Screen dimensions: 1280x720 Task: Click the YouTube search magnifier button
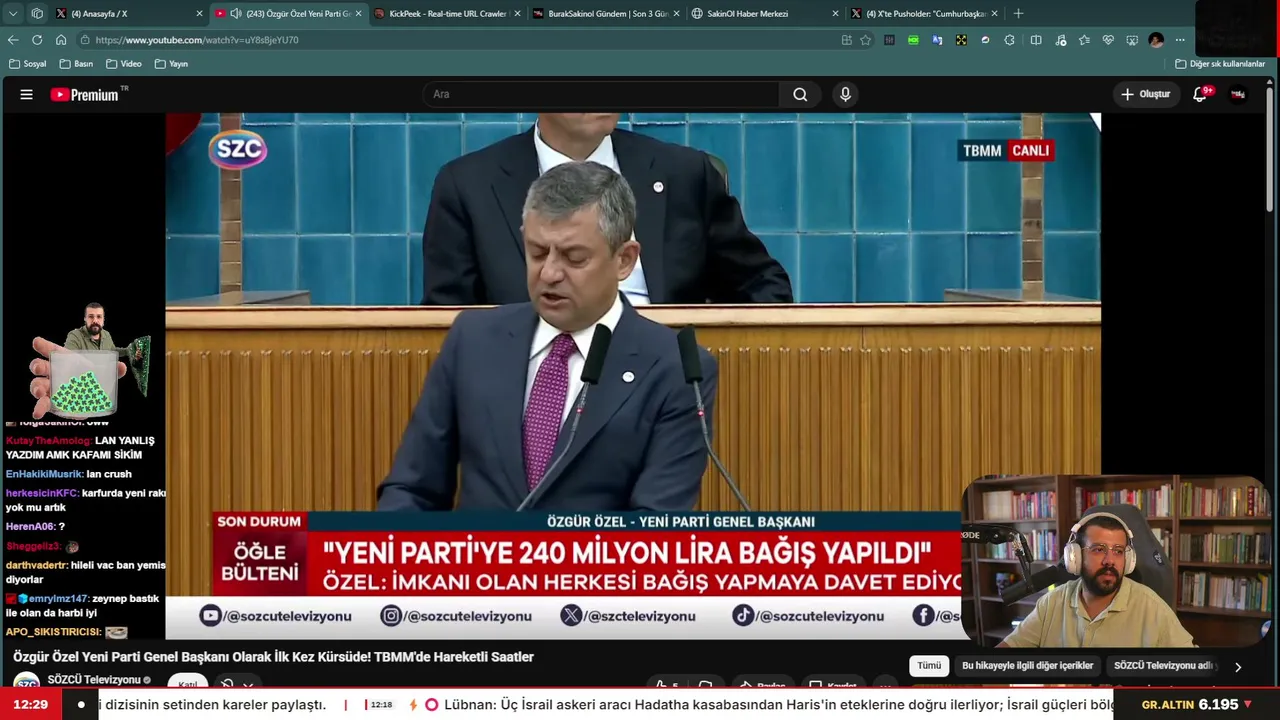800,94
